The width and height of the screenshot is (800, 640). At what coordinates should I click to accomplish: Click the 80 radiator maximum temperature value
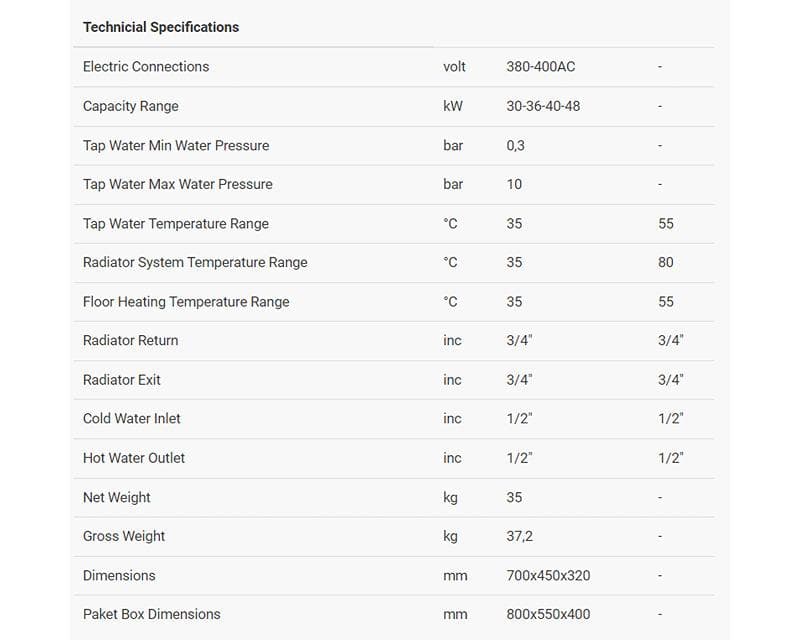(x=666, y=262)
